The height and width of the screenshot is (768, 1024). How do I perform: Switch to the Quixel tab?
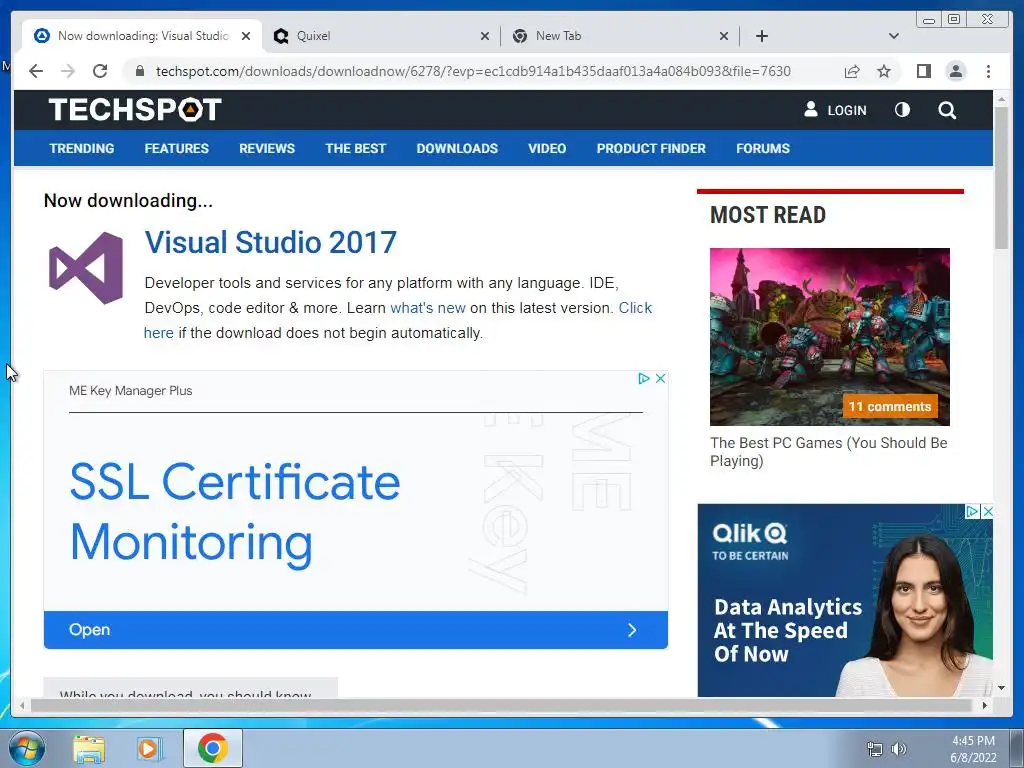[381, 36]
